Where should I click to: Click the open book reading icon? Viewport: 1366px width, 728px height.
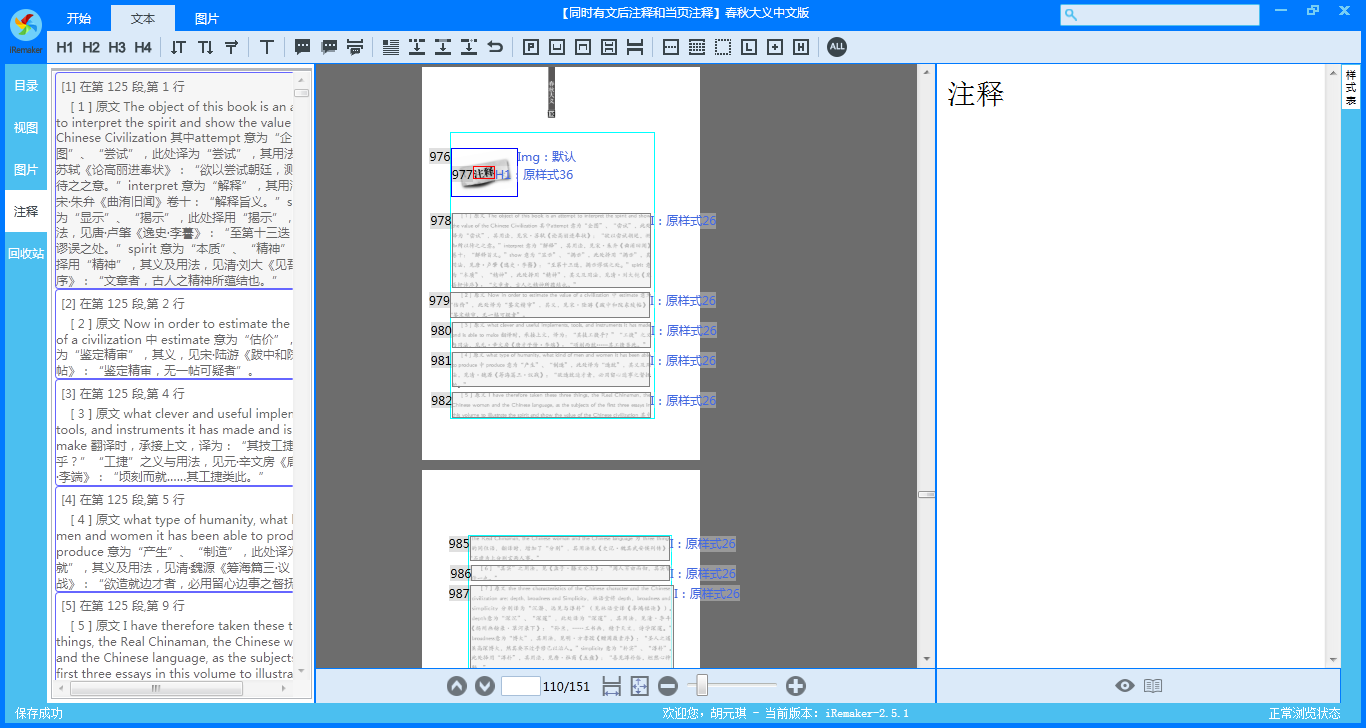[1153, 686]
